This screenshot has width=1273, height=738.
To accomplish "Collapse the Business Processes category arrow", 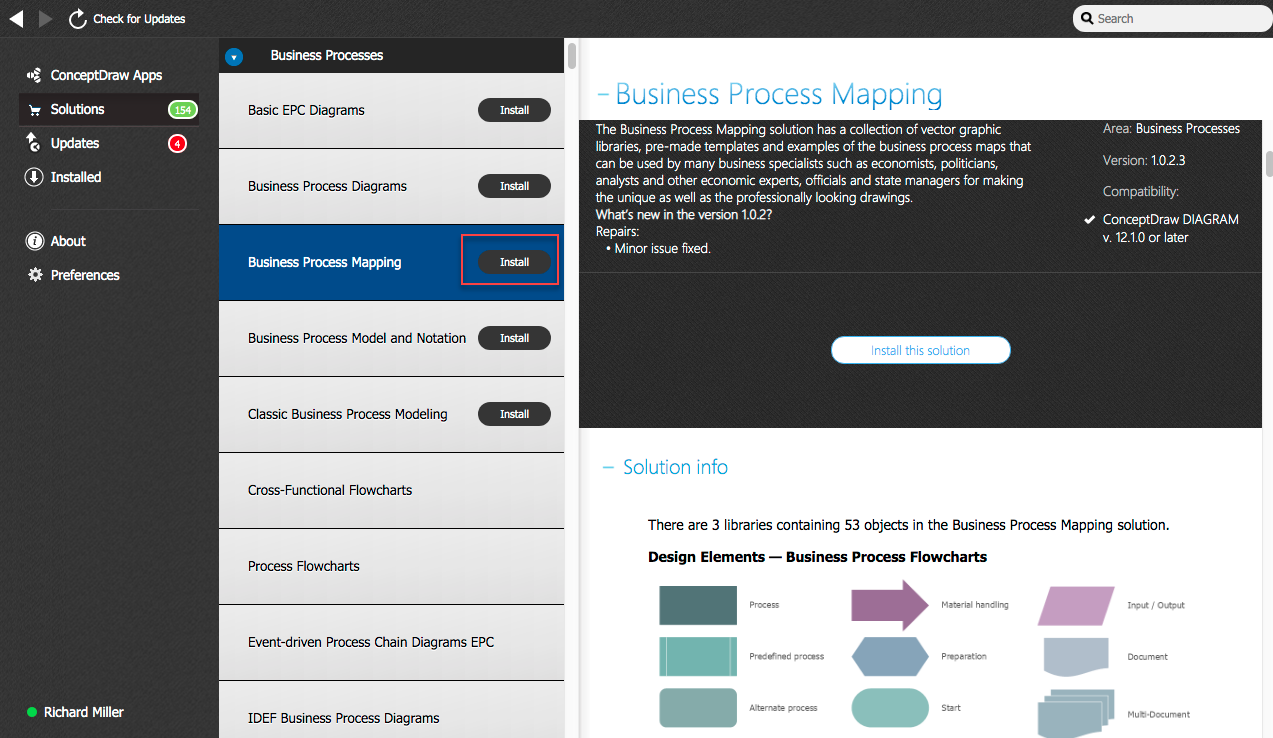I will coord(234,56).
